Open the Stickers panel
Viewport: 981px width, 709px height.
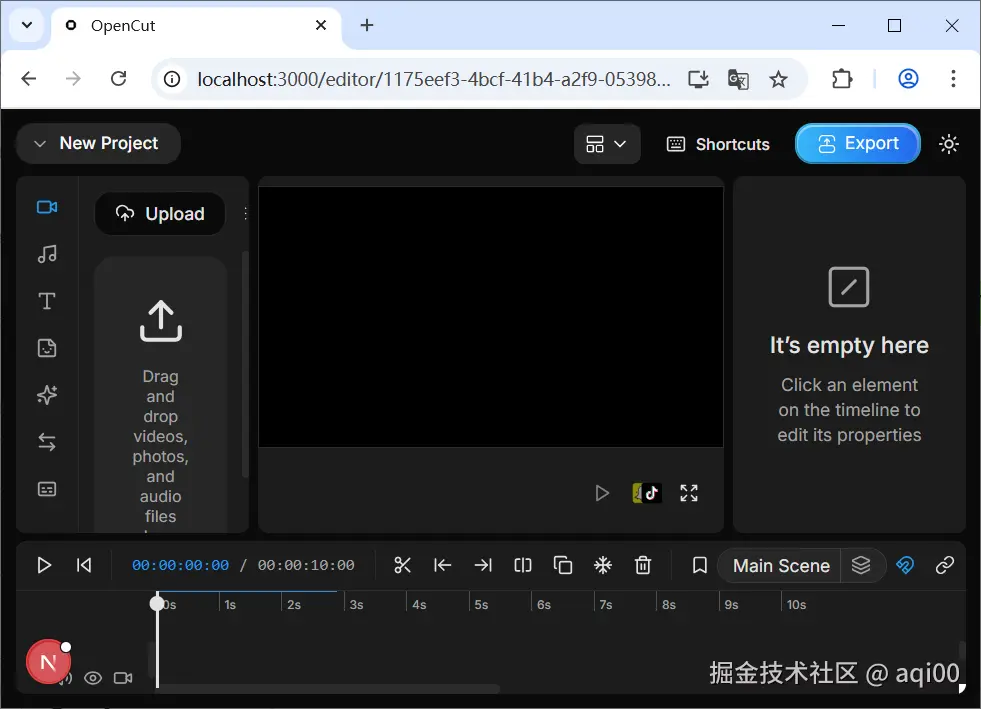coord(46,347)
